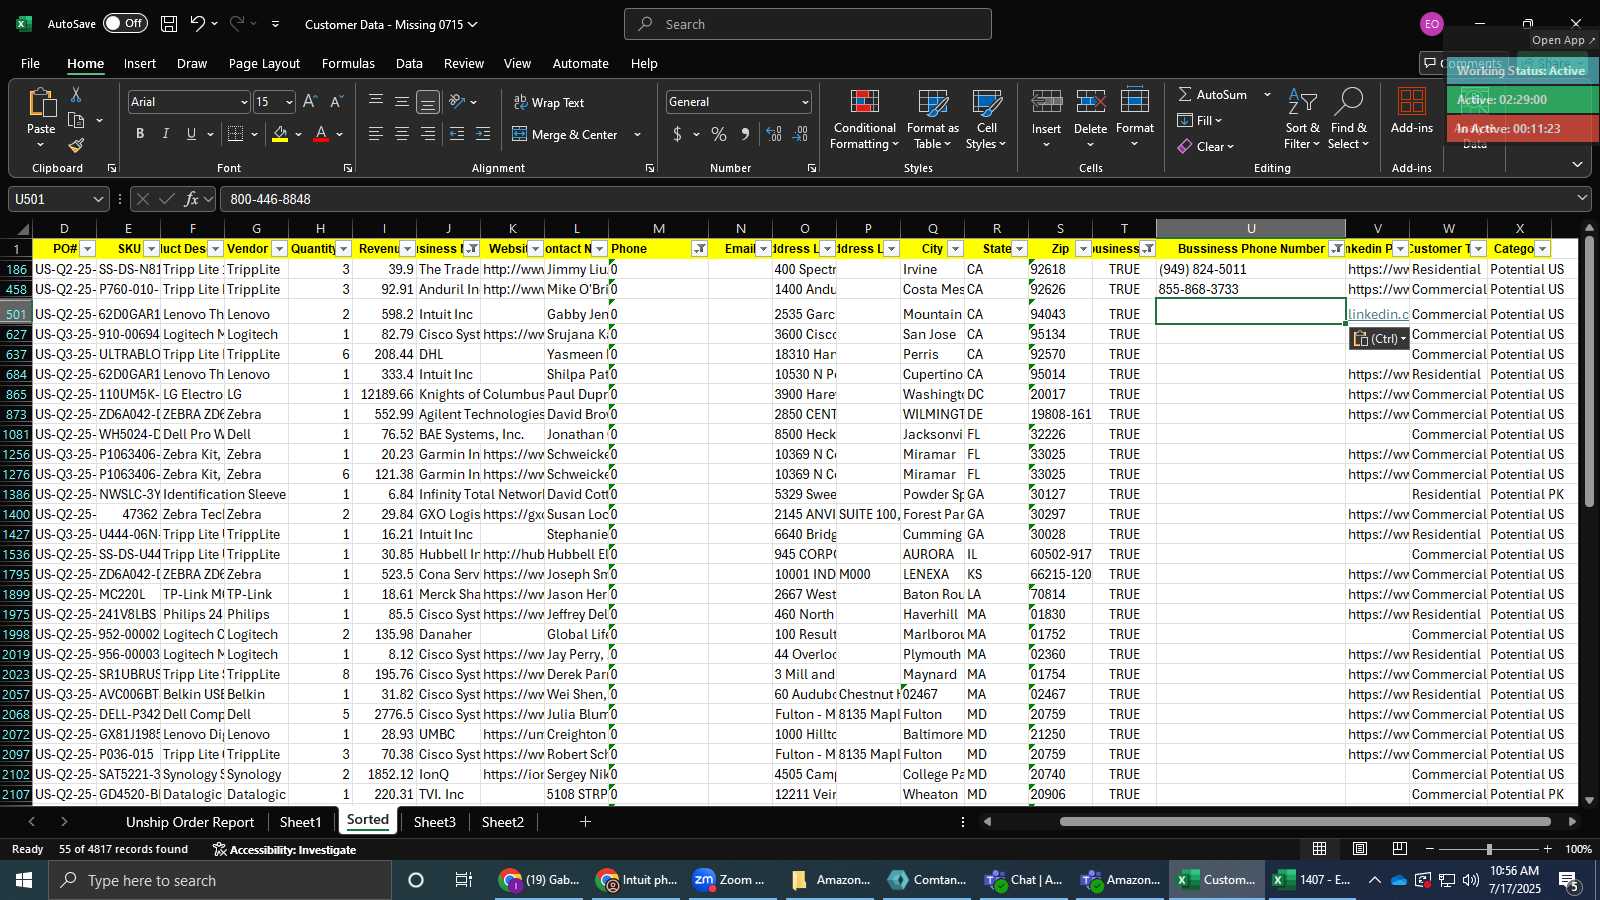
Task: Click Decrease Indent icon
Action: [x=457, y=134]
